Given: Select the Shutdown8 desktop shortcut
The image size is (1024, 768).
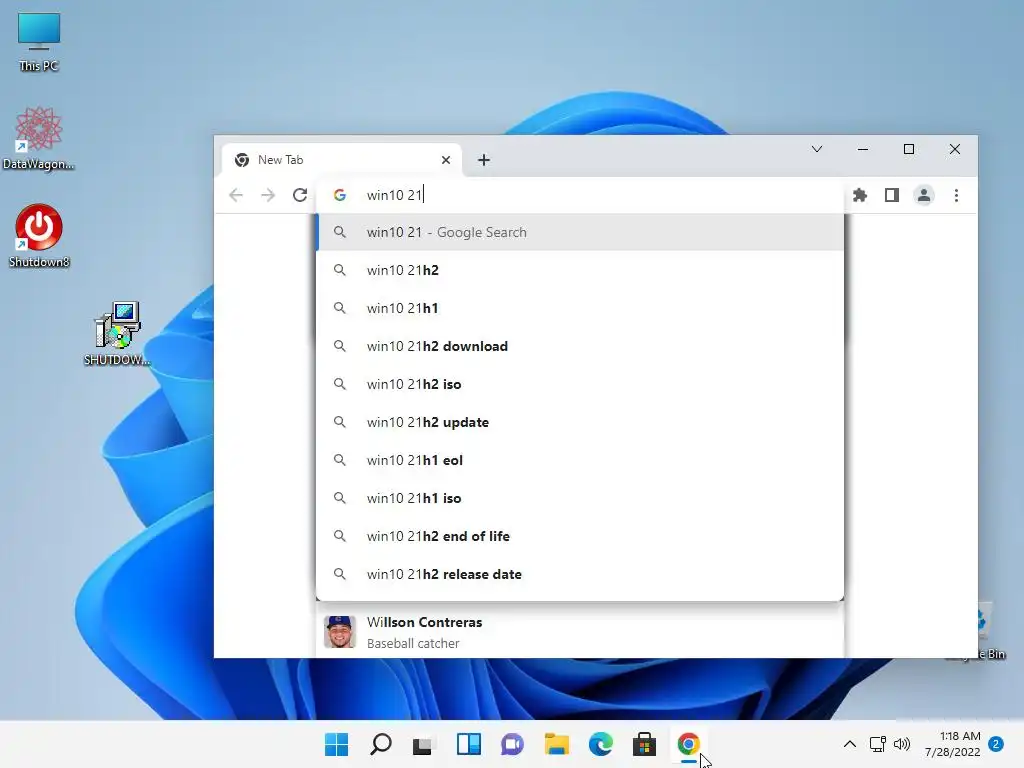Looking at the screenshot, I should tap(39, 236).
